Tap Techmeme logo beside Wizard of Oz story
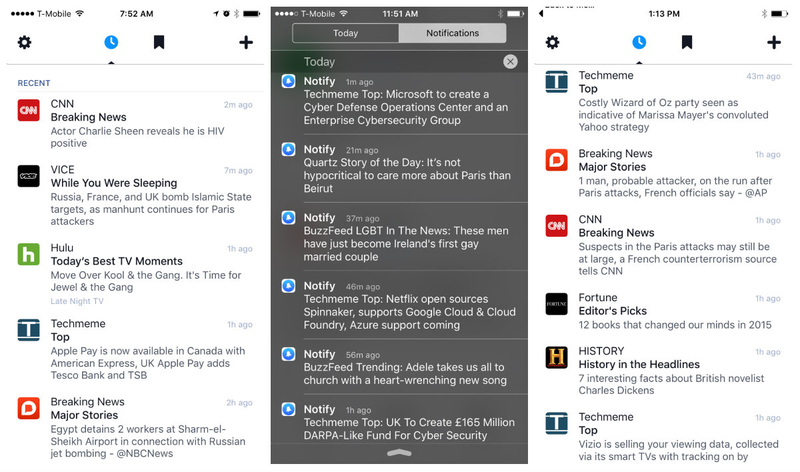The image size is (800, 472). [556, 82]
